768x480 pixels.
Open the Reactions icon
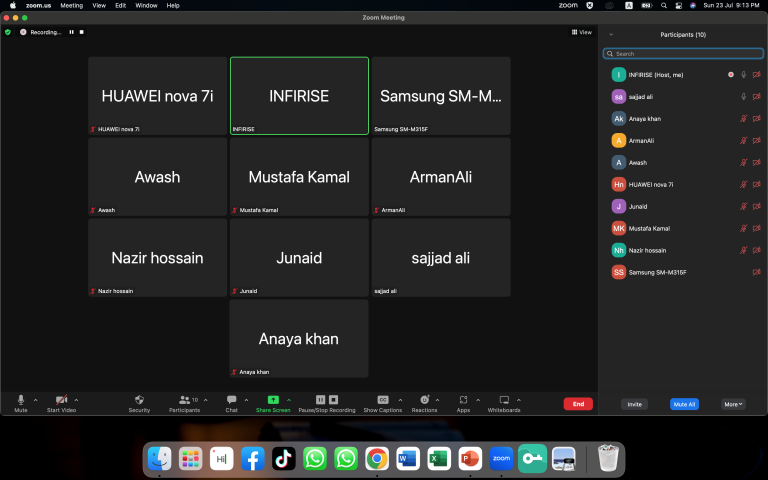[425, 400]
